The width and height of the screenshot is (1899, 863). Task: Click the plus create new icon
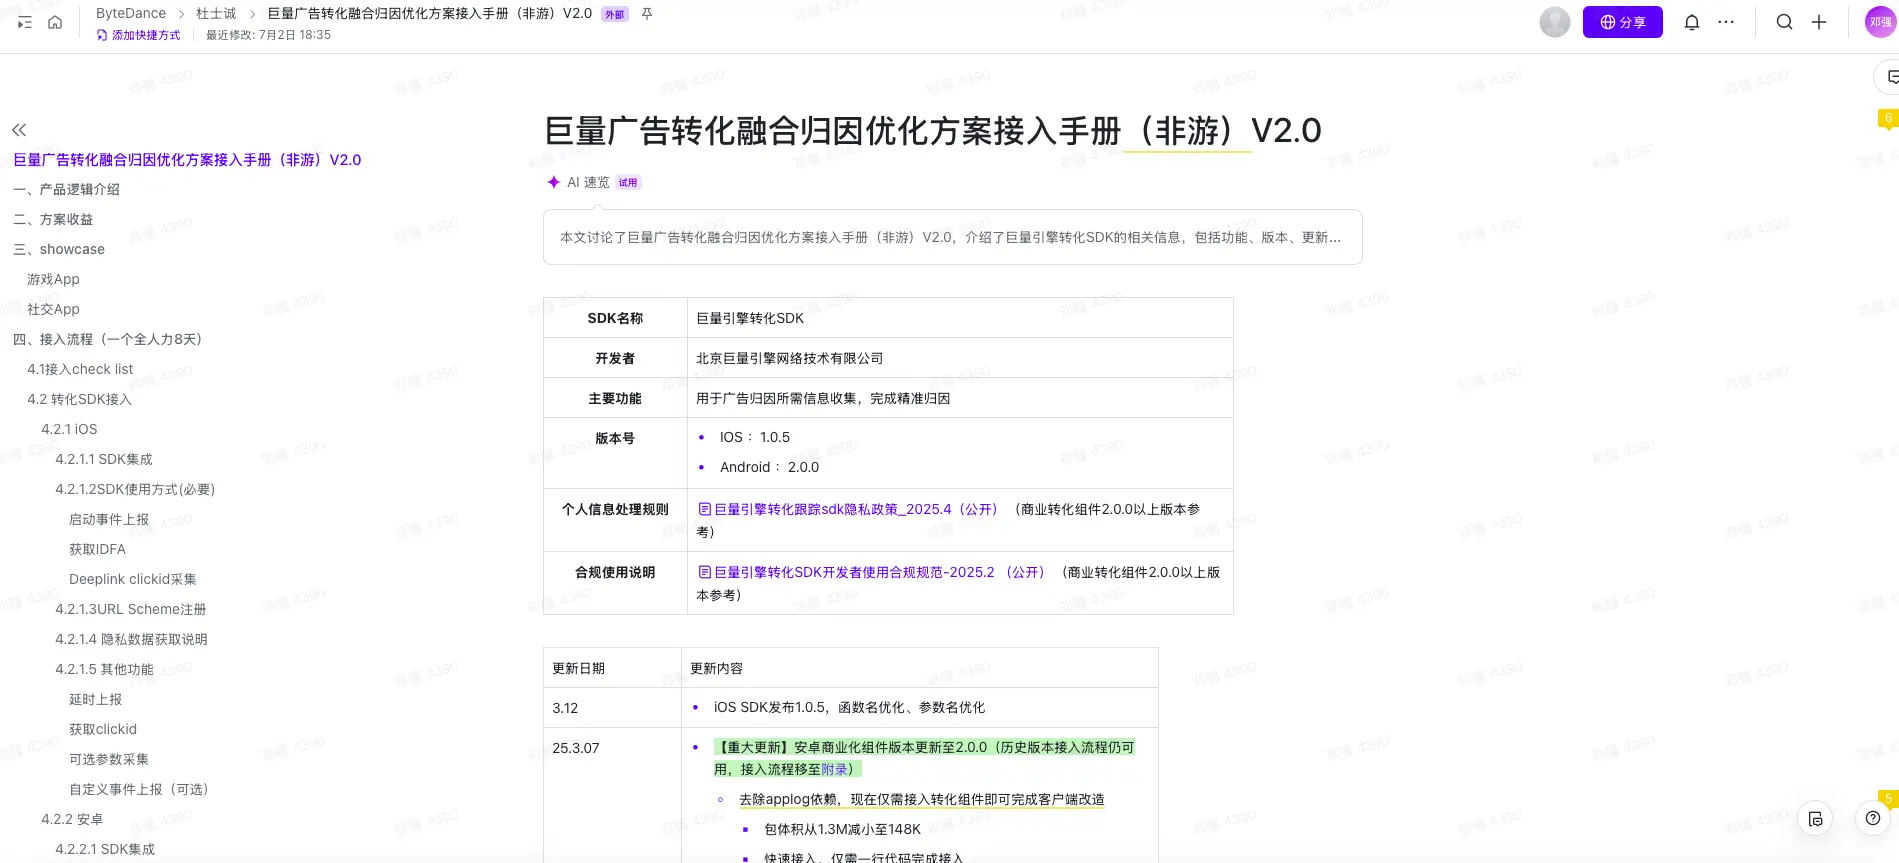[1819, 22]
